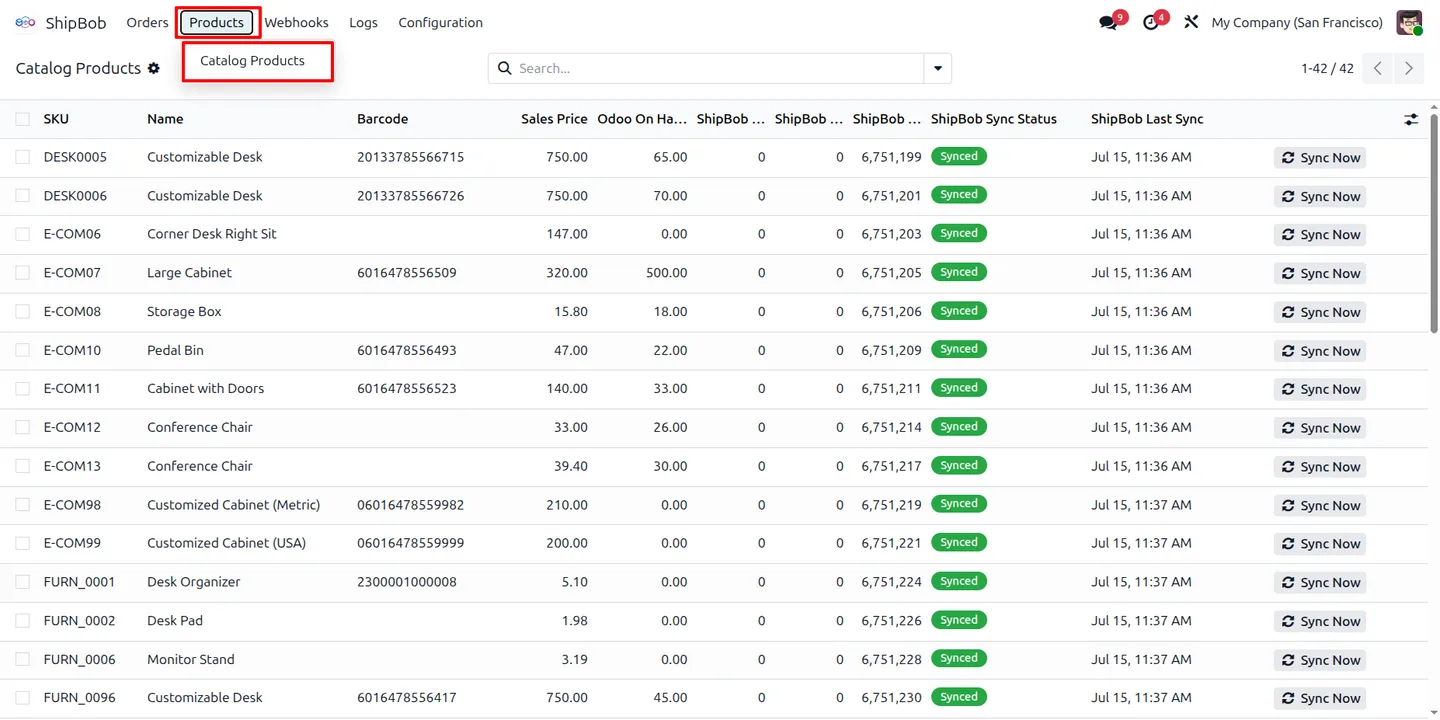
Task: Open the Products menu
Action: (216, 22)
